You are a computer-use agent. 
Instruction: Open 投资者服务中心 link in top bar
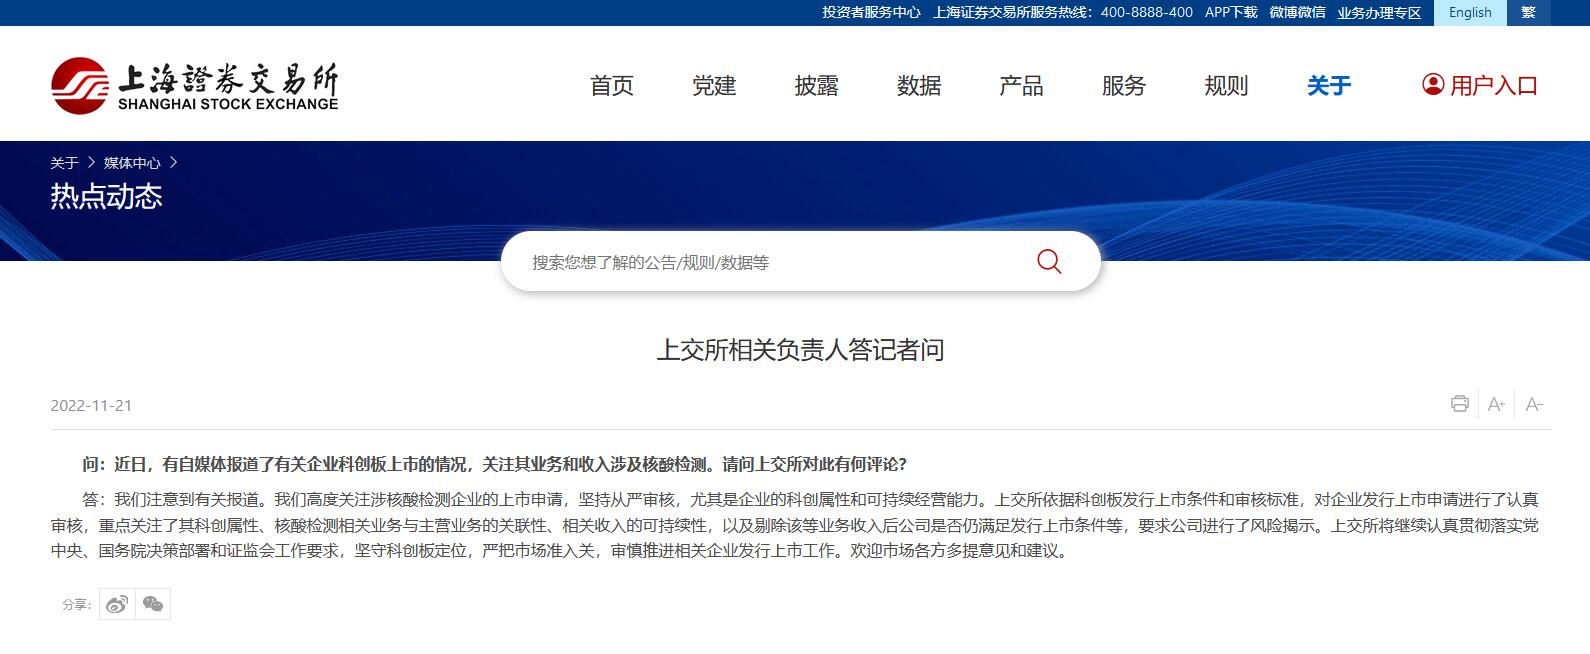pyautogui.click(x=871, y=12)
